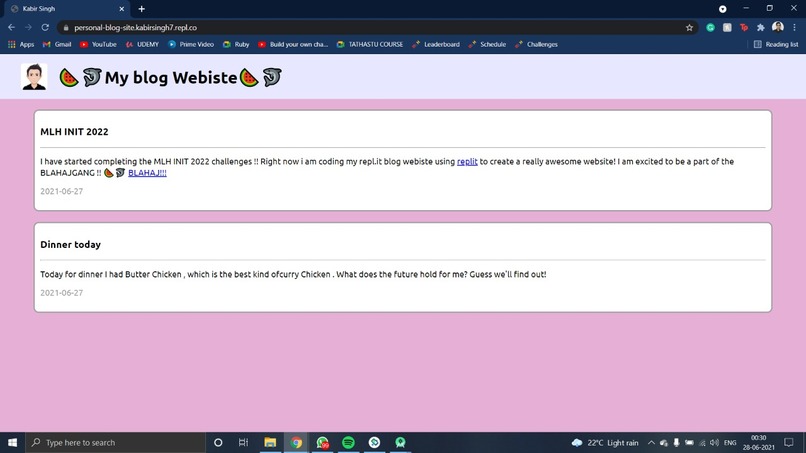
Task: Open the Grammarly extension icon
Action: (x=710, y=28)
